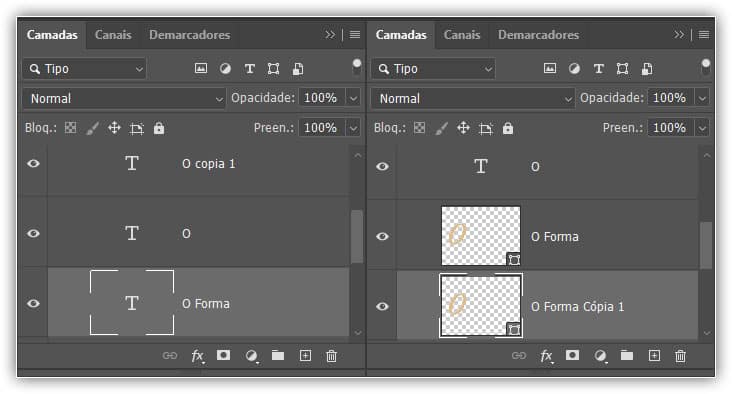Link layers icon in left panel footer

[x=170, y=356]
